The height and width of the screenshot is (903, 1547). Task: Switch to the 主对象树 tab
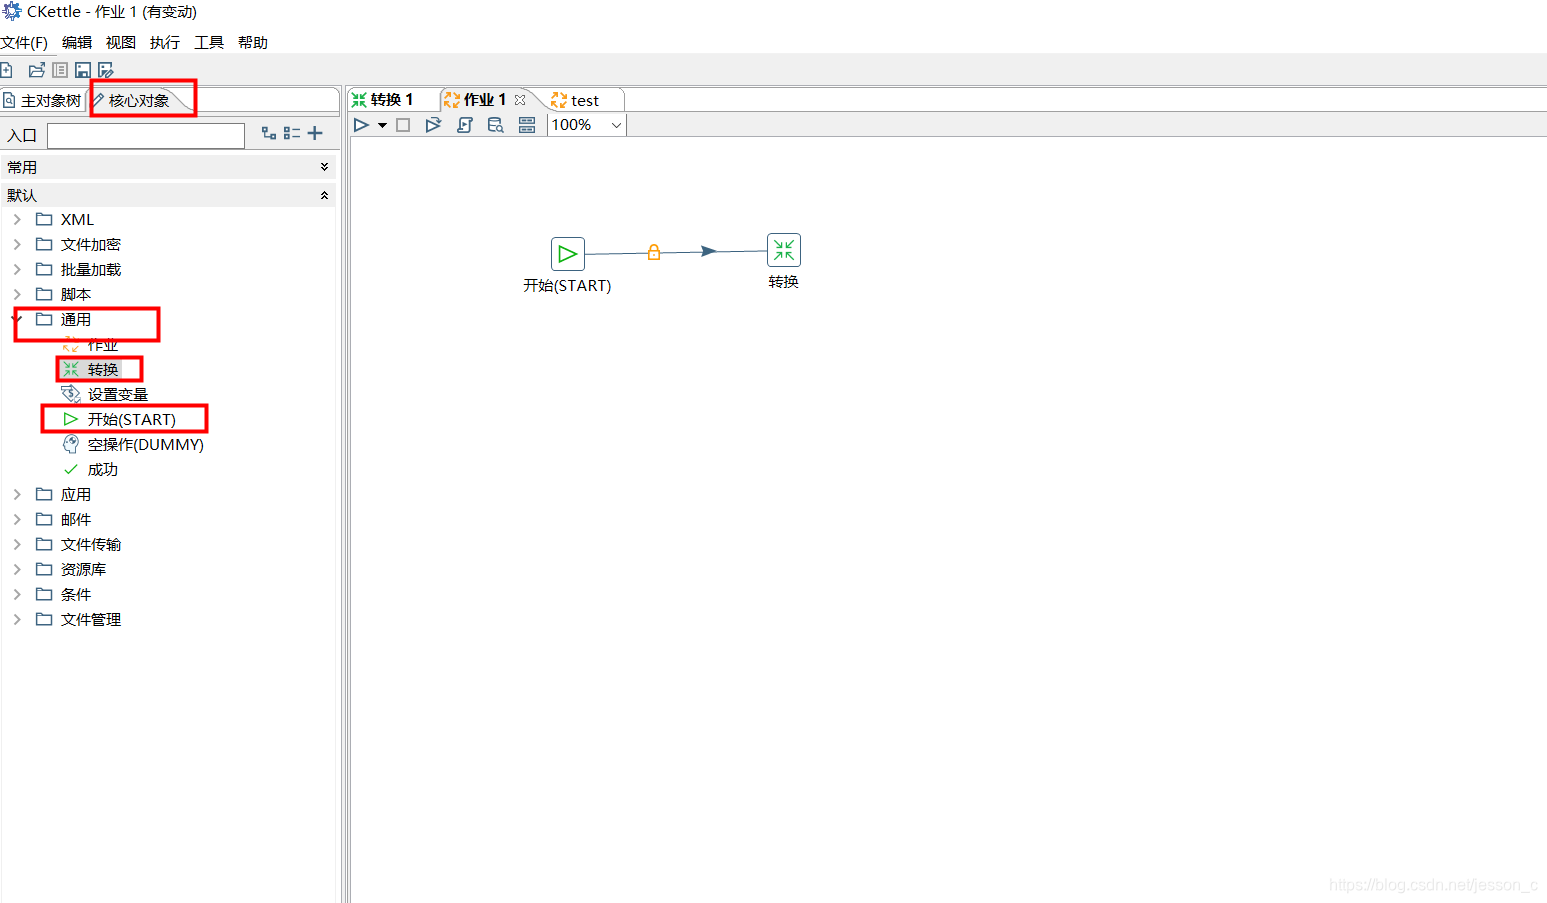tap(43, 101)
